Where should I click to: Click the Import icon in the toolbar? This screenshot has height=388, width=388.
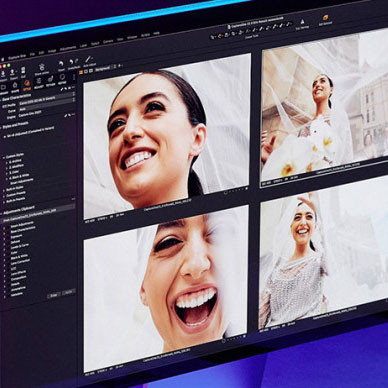point(3,73)
